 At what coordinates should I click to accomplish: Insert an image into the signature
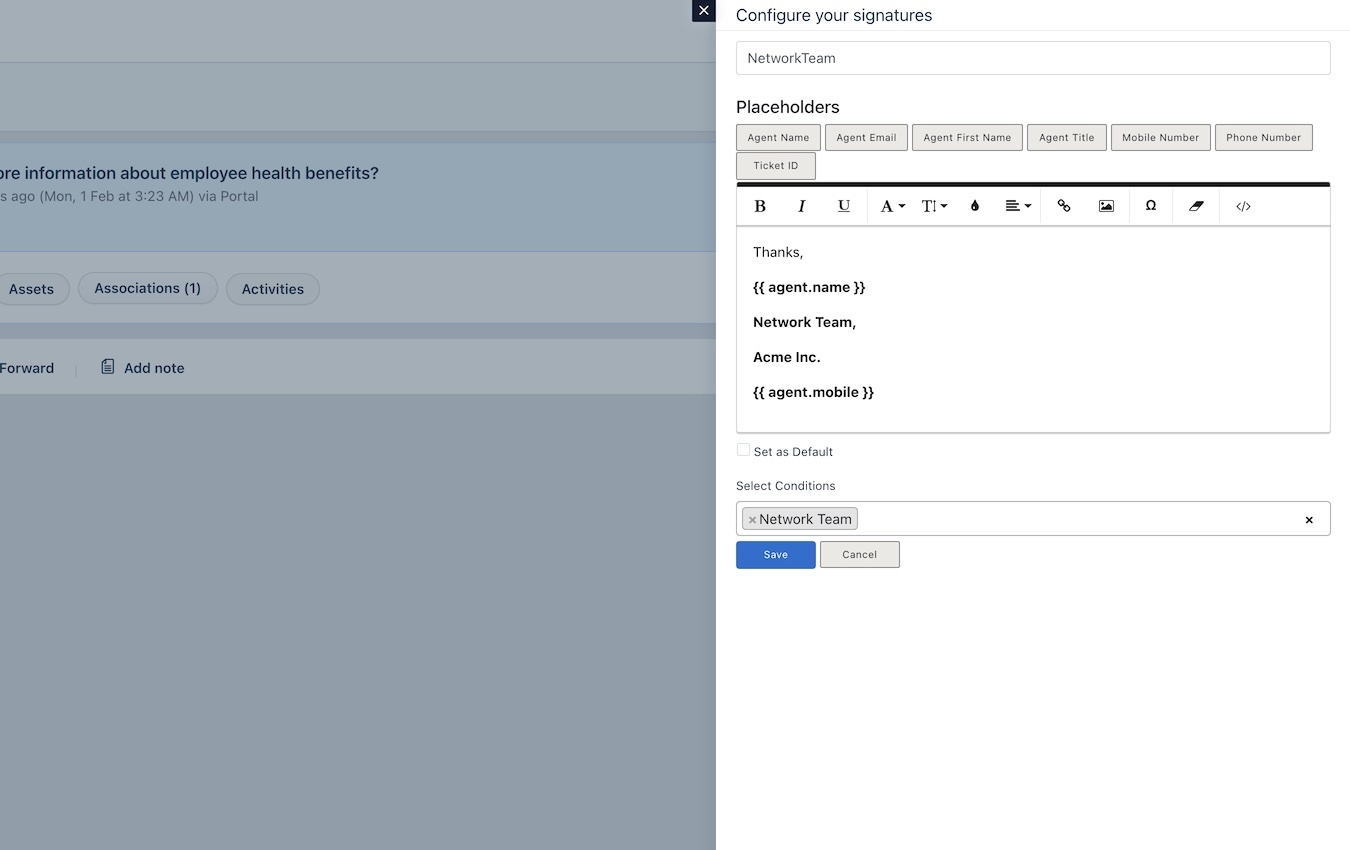(x=1105, y=206)
